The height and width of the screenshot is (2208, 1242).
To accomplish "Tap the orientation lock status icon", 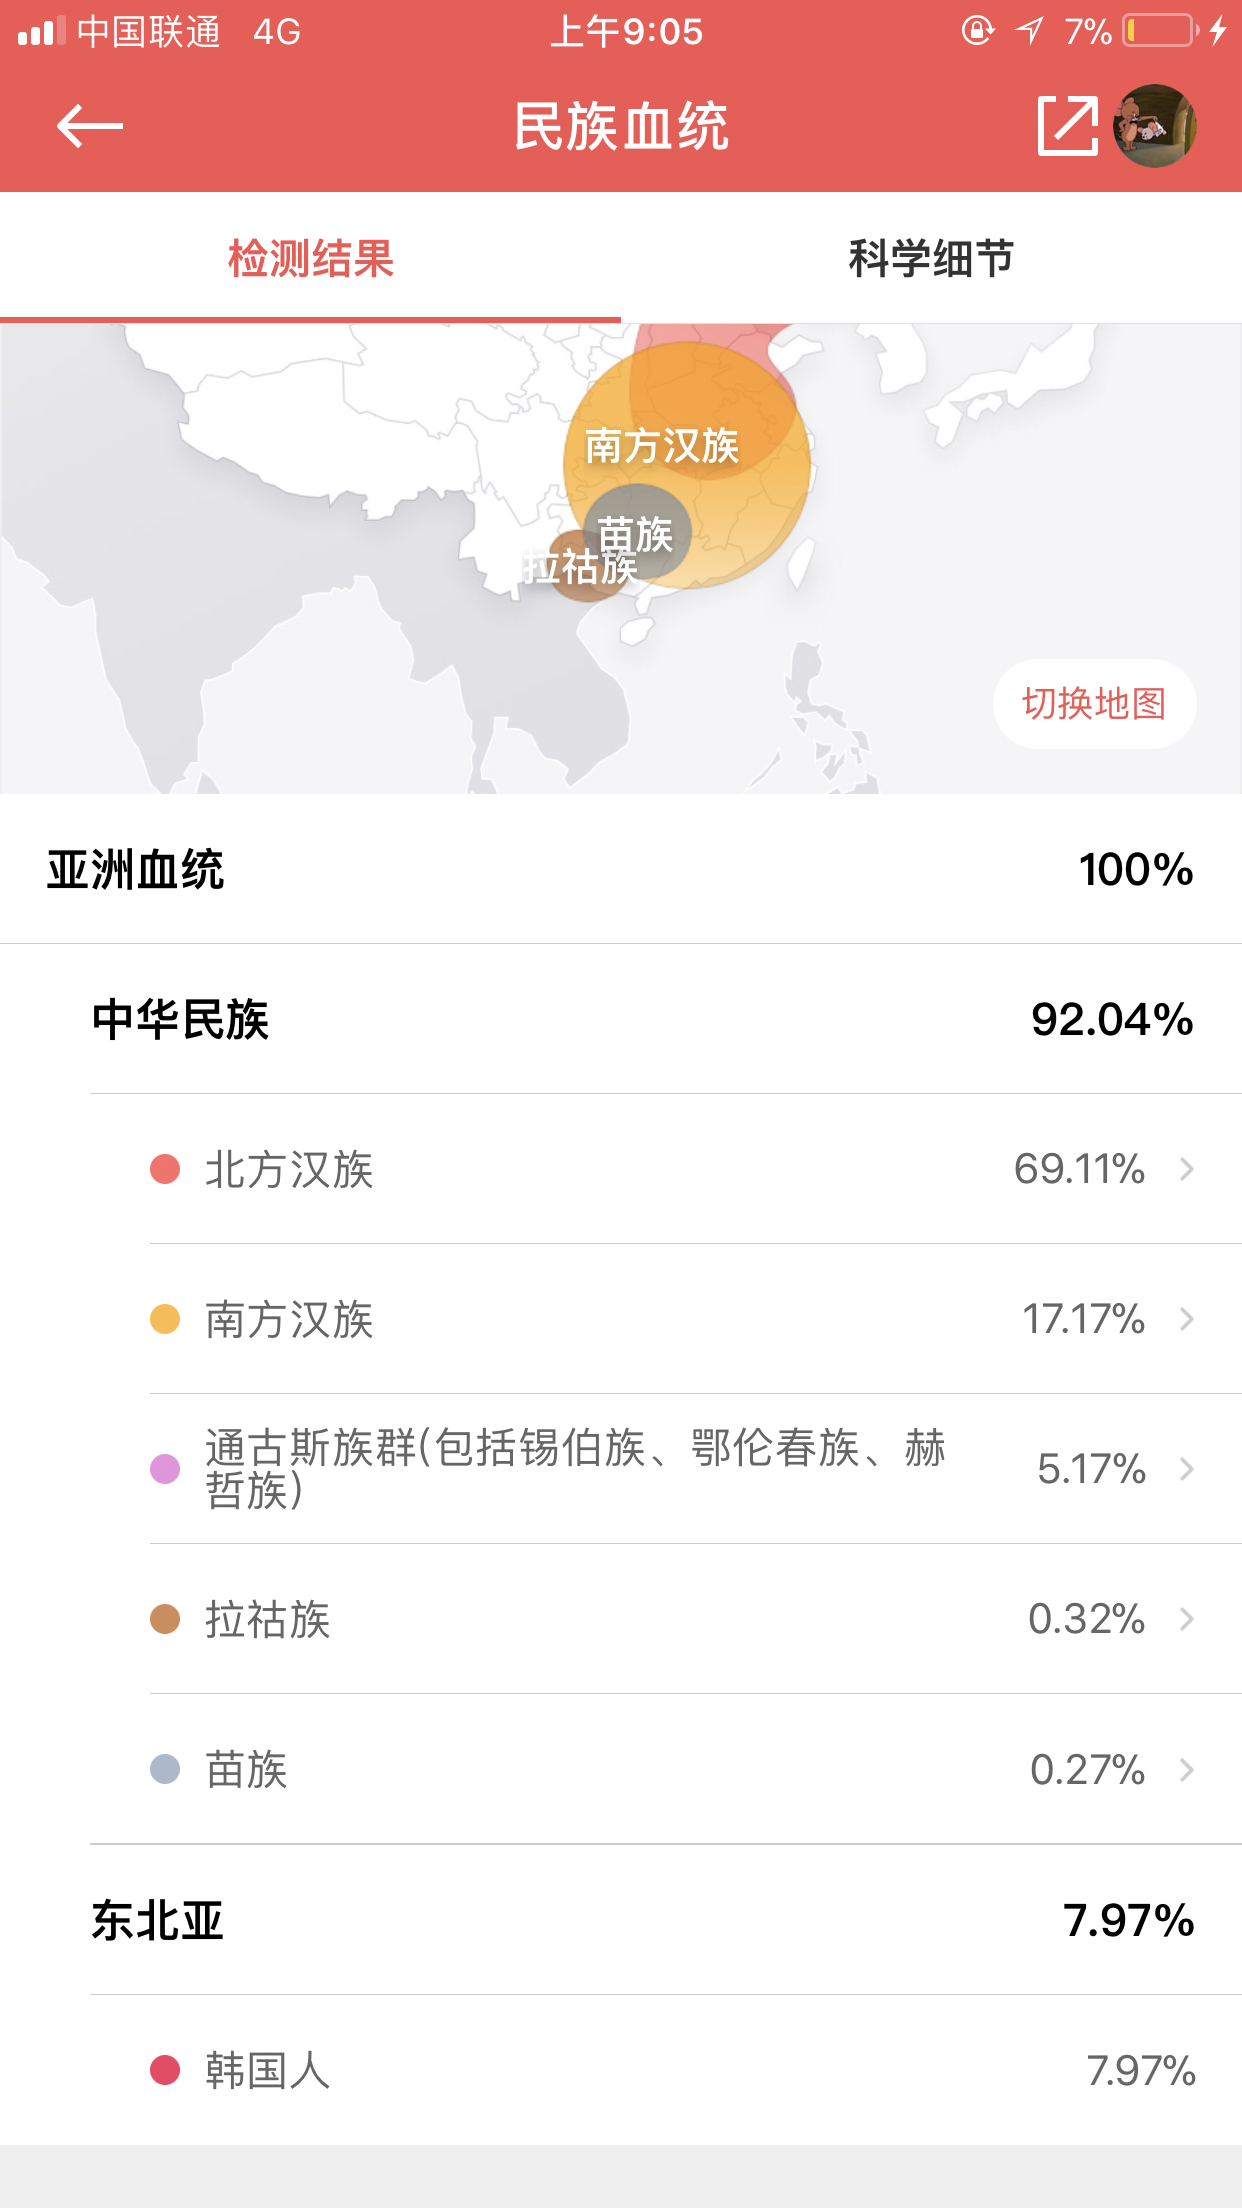I will (977, 31).
